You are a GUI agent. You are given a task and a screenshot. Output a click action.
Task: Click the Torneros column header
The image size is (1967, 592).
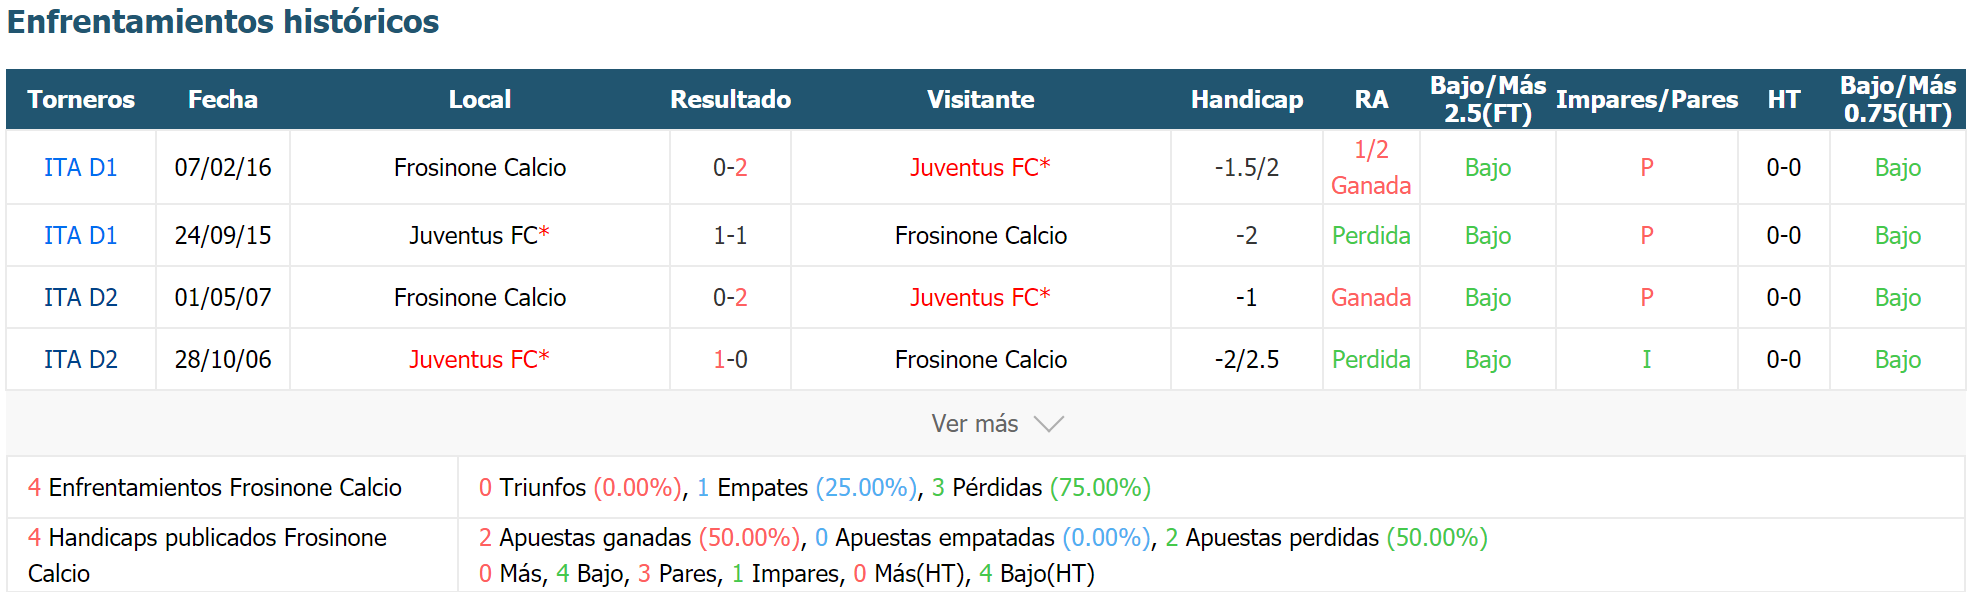(81, 99)
